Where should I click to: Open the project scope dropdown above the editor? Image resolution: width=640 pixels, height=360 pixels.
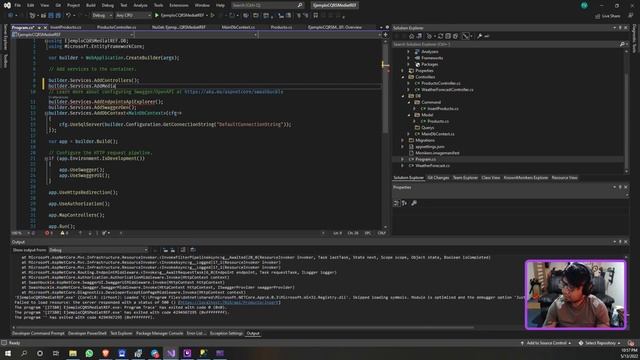pos(72,35)
